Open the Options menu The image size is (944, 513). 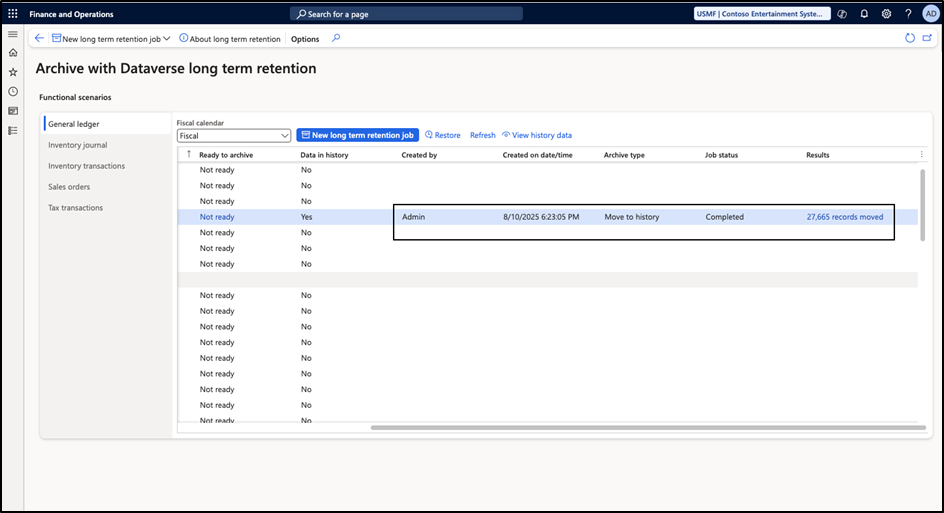[305, 39]
